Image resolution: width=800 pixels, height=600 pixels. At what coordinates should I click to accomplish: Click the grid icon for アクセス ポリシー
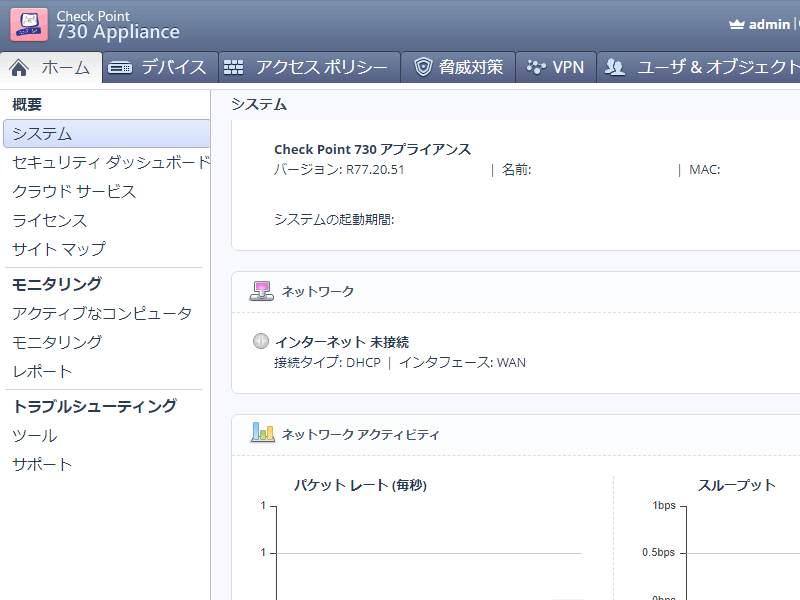(x=233, y=68)
